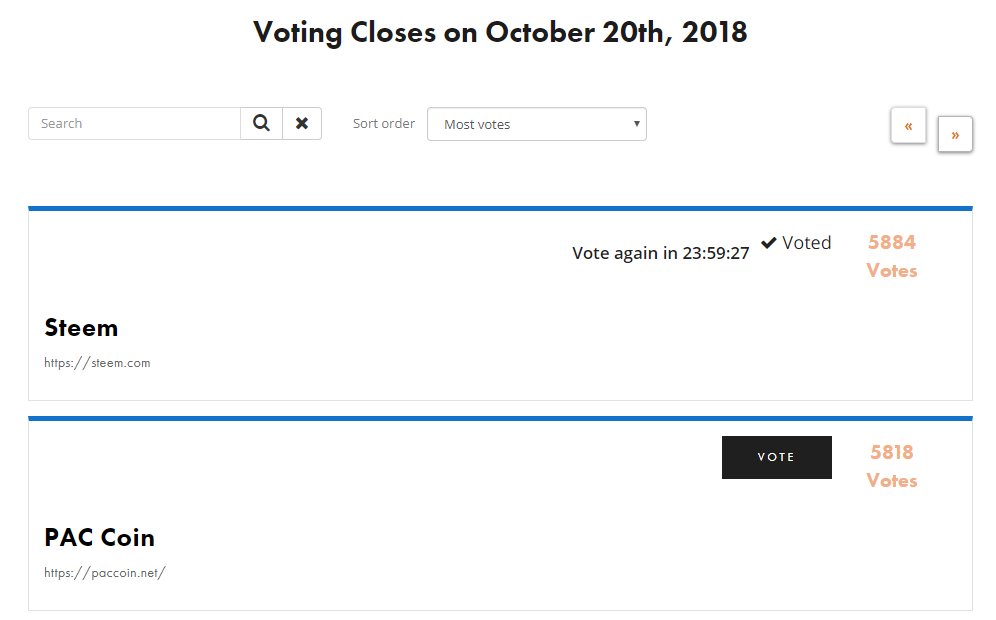Click the Most votes dropdown arrow
Image resolution: width=996 pixels, height=620 pixels.
[637, 124]
